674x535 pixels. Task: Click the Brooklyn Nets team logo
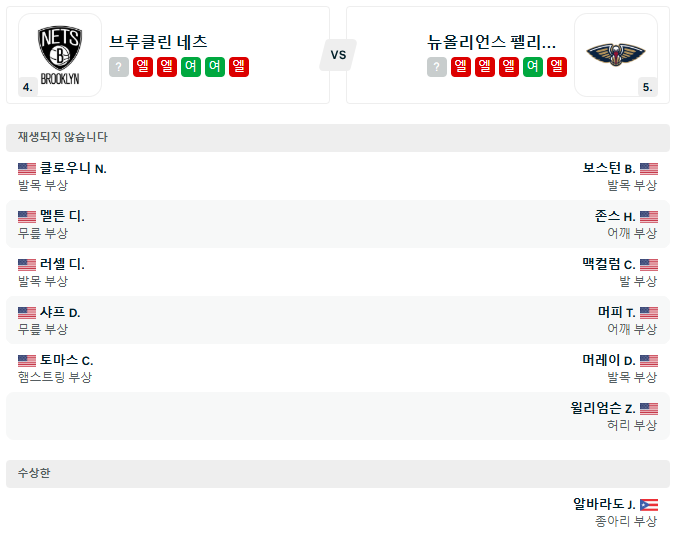coord(60,55)
